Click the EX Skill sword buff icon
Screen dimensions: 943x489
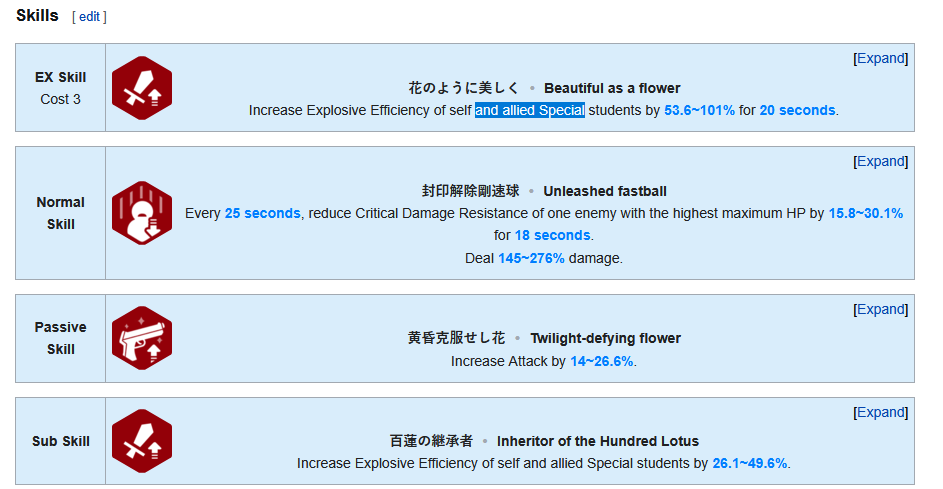142,88
